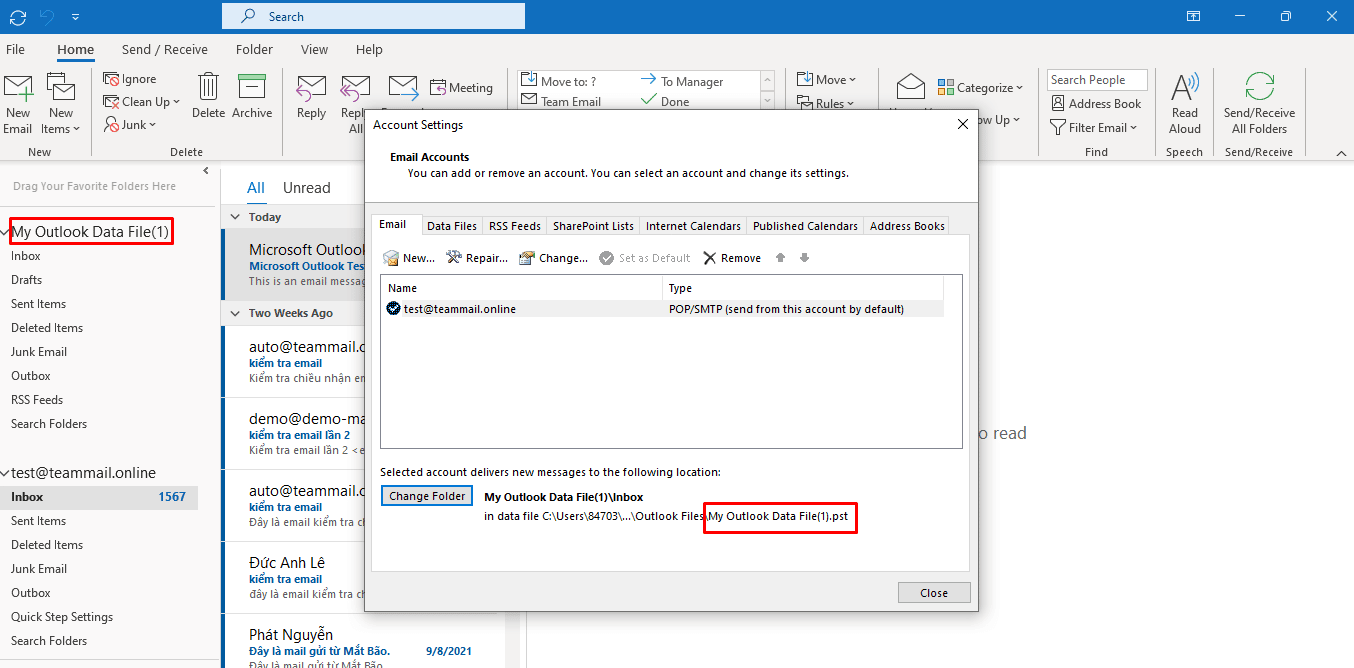Open the Clean Up menu in ribbon

(x=142, y=102)
